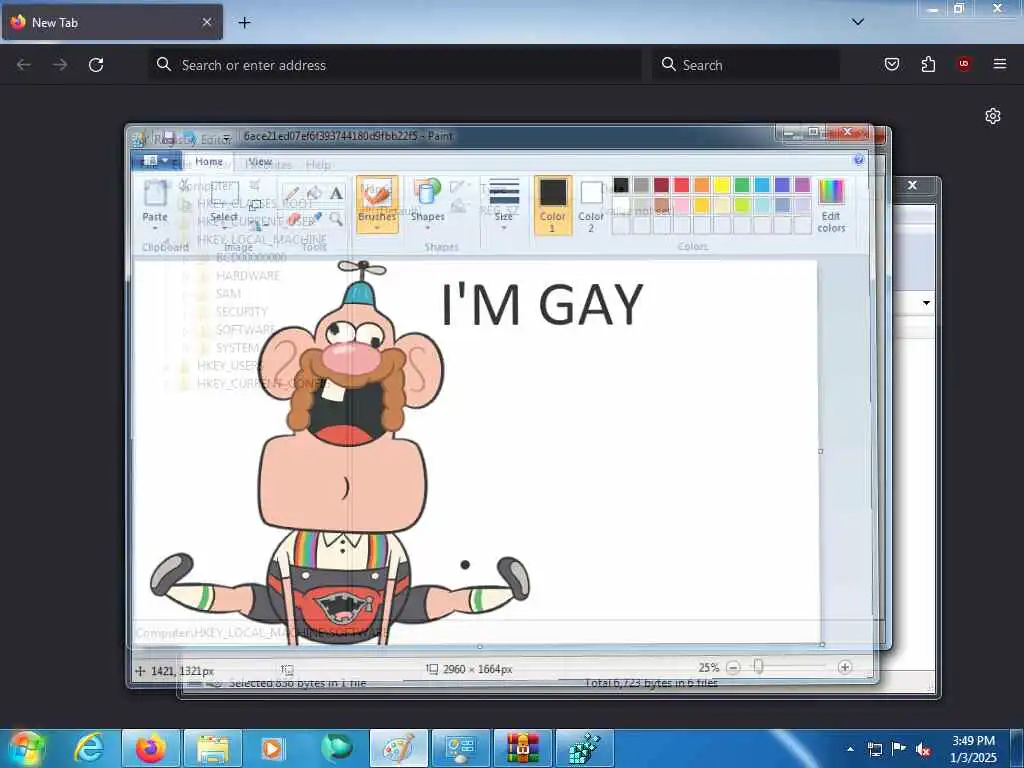The width and height of the screenshot is (1024, 768).
Task: Close the rear window with its X button
Action: [x=912, y=185]
